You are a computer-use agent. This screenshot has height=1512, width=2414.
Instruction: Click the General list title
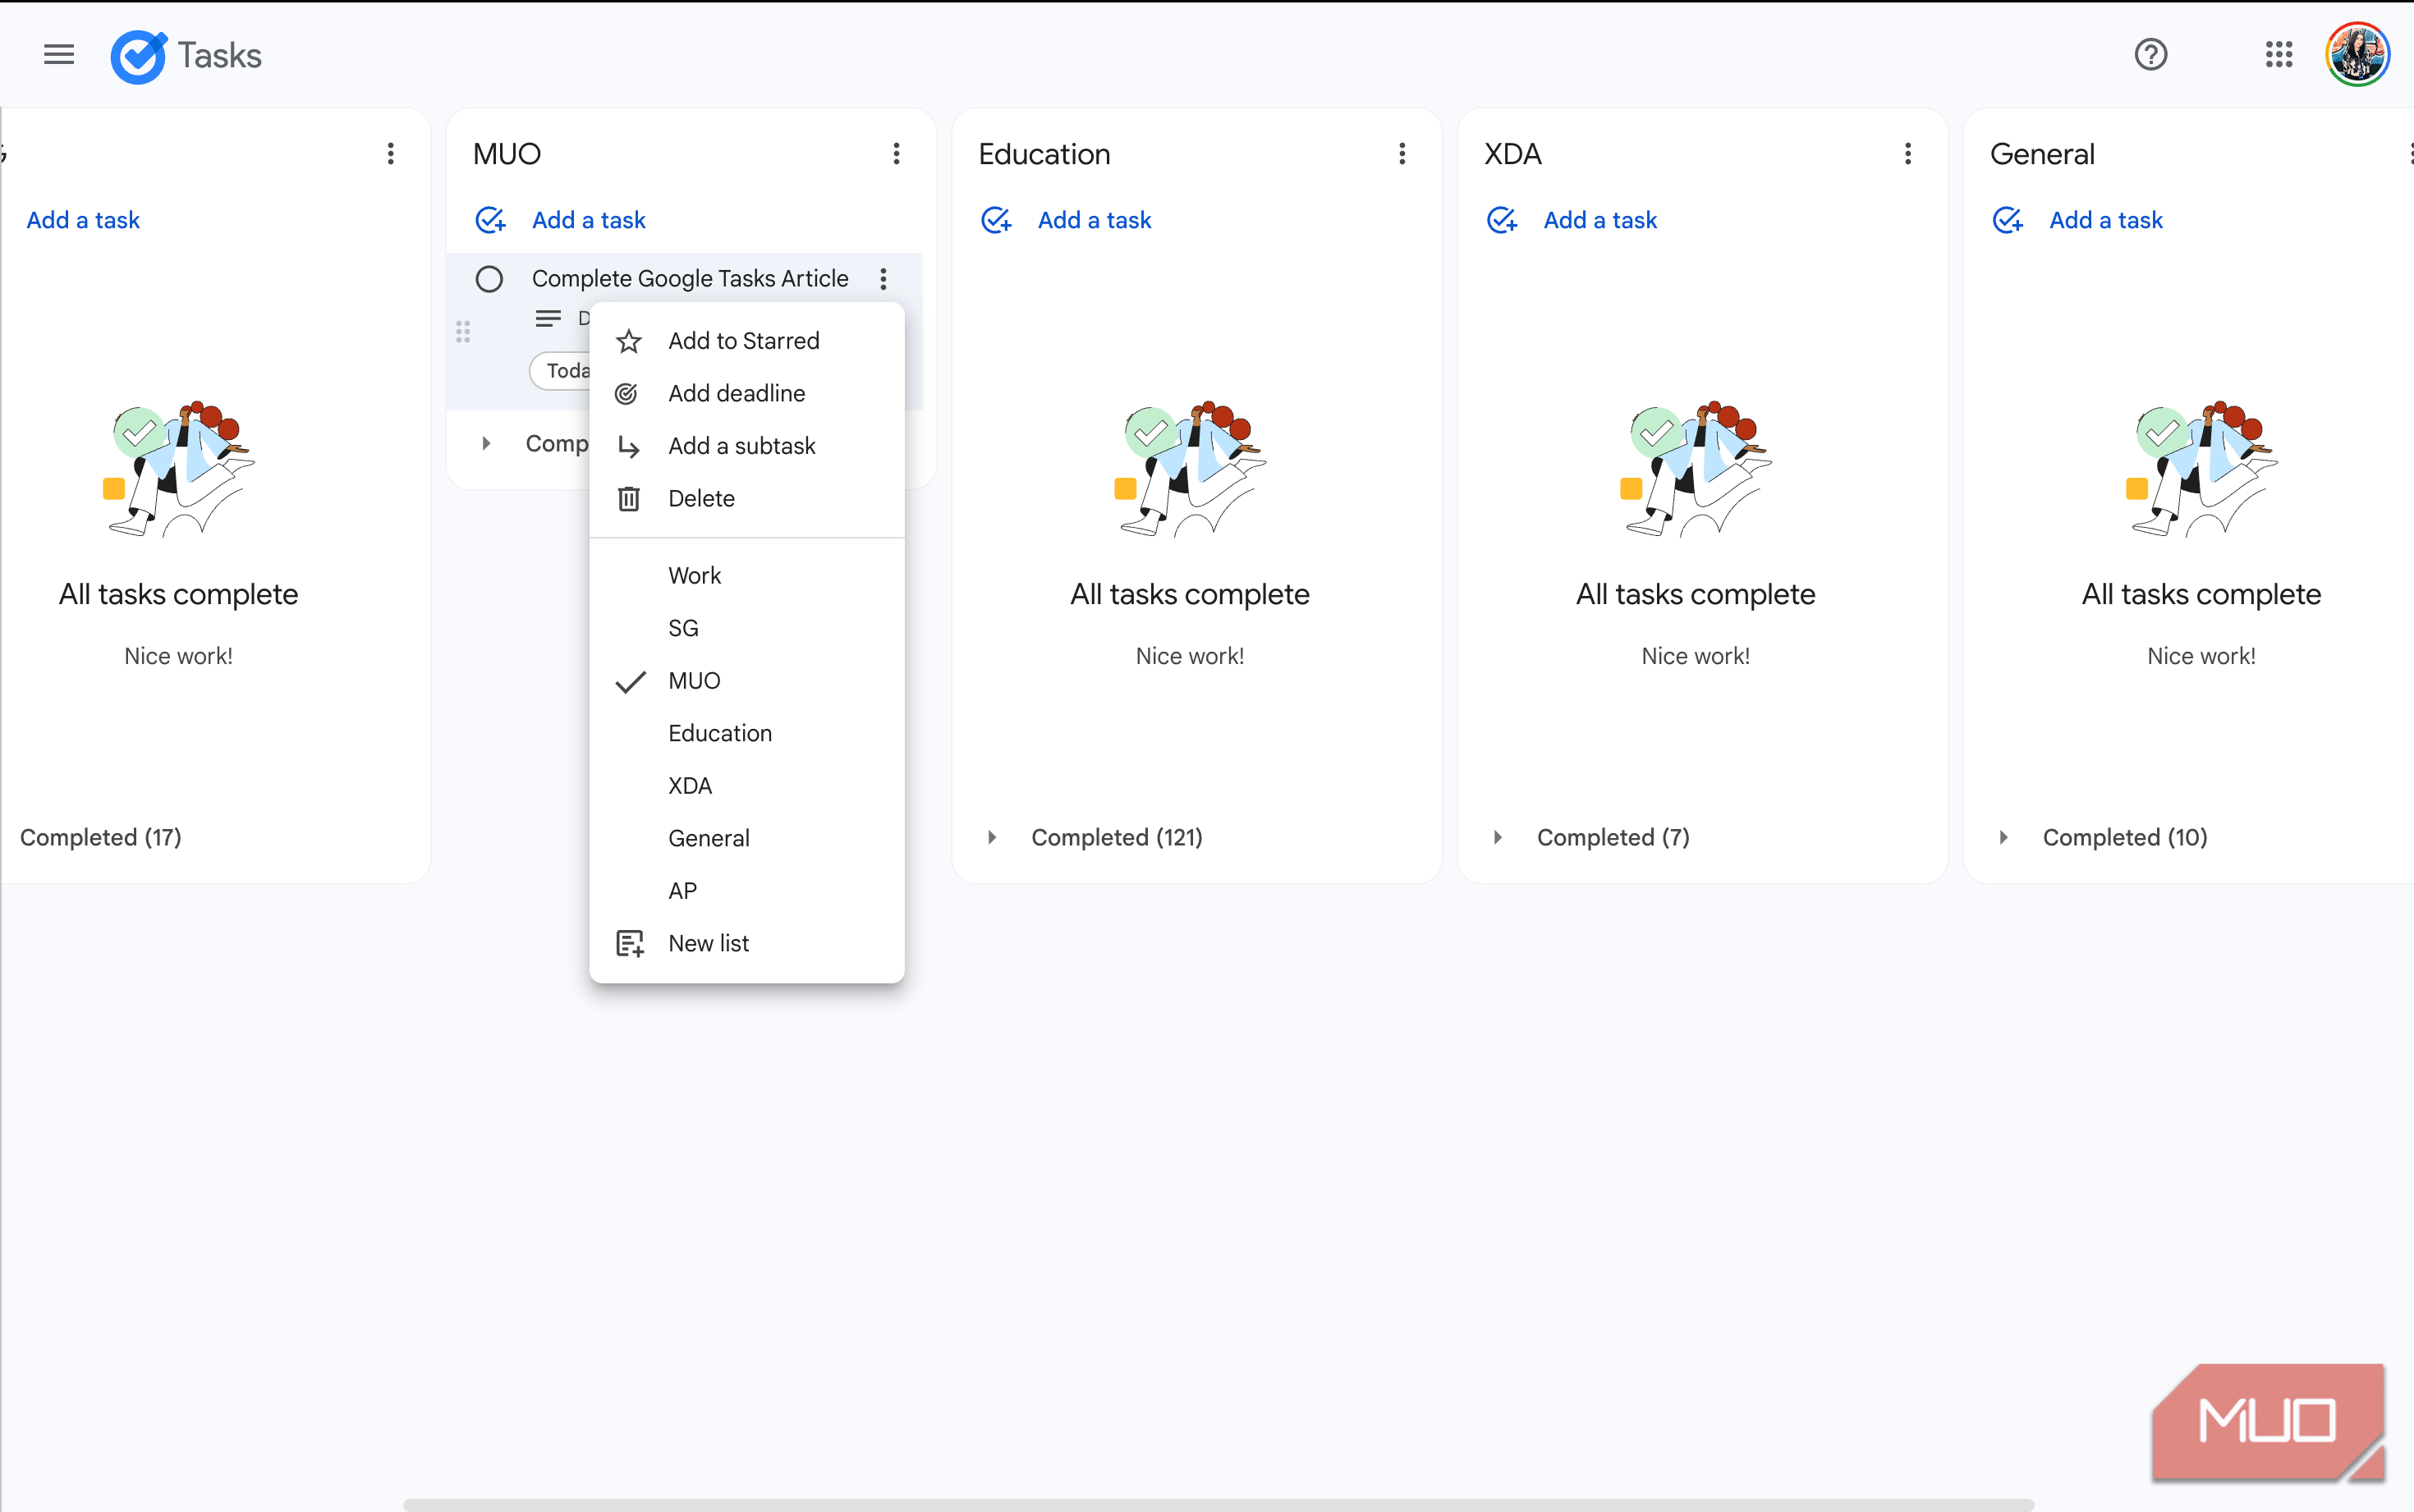point(2041,154)
